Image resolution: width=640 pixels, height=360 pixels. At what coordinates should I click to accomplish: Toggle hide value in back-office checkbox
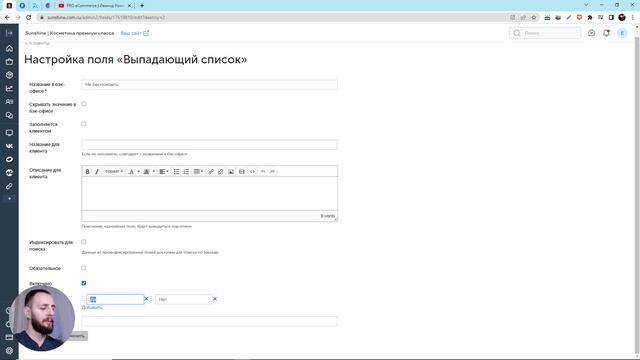tap(84, 104)
